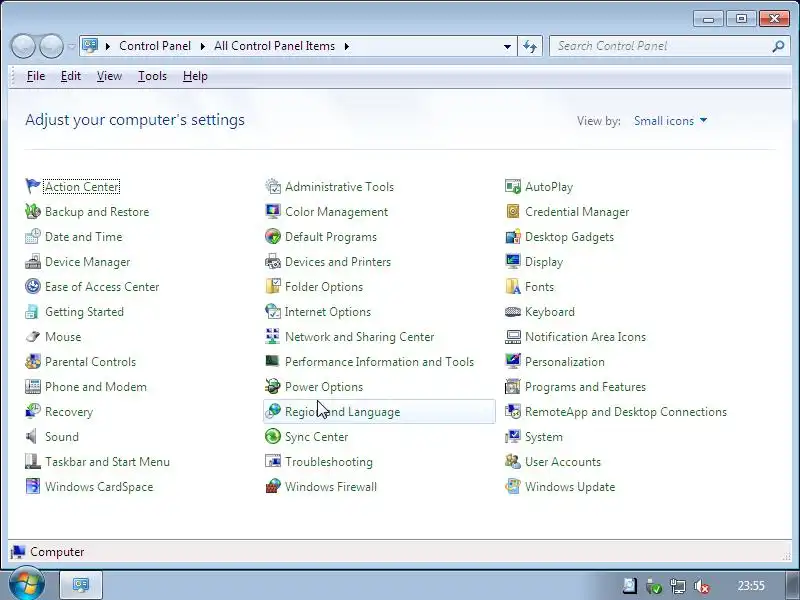Screen dimensions: 800x600
Task: Open Administrative Tools icon
Action: pyautogui.click(x=273, y=186)
